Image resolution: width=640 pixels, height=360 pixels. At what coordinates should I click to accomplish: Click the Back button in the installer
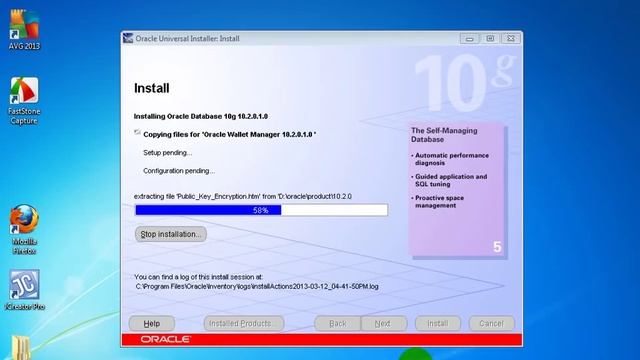(338, 324)
